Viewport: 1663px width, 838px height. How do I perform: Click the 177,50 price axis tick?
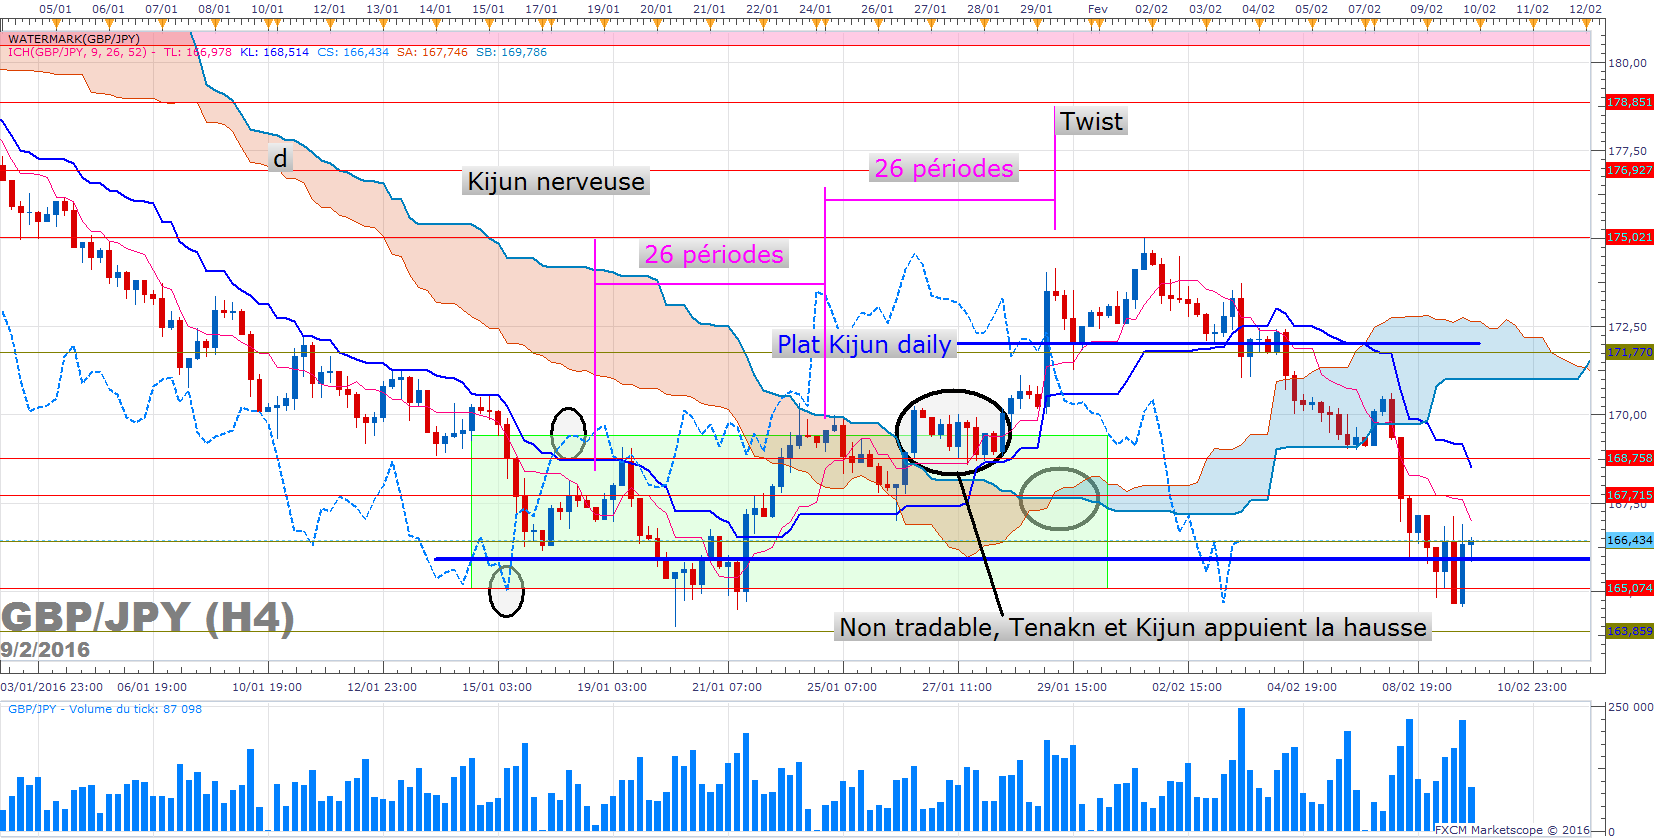click(1627, 151)
